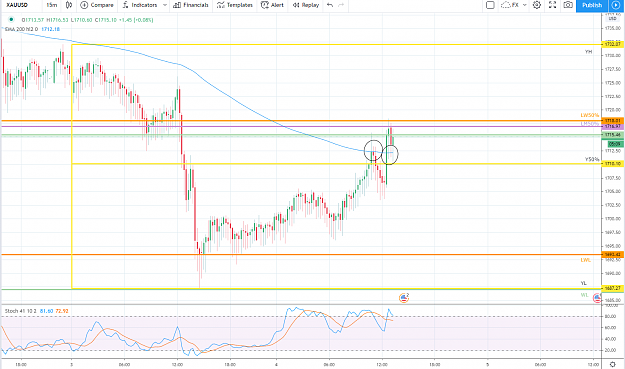
Task: Open the Financials menu
Action: (191, 5)
